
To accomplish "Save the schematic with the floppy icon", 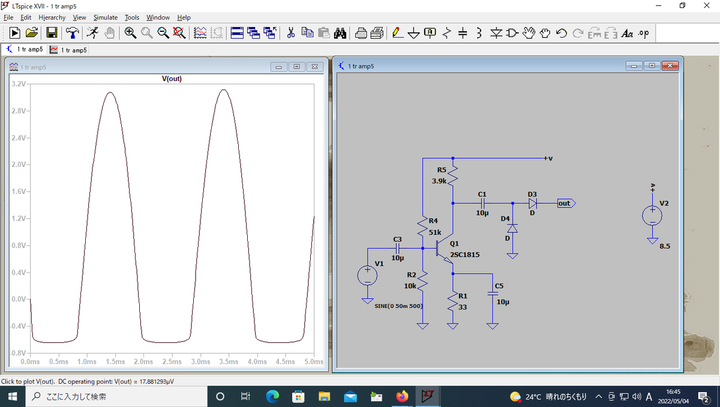I will click(51, 33).
